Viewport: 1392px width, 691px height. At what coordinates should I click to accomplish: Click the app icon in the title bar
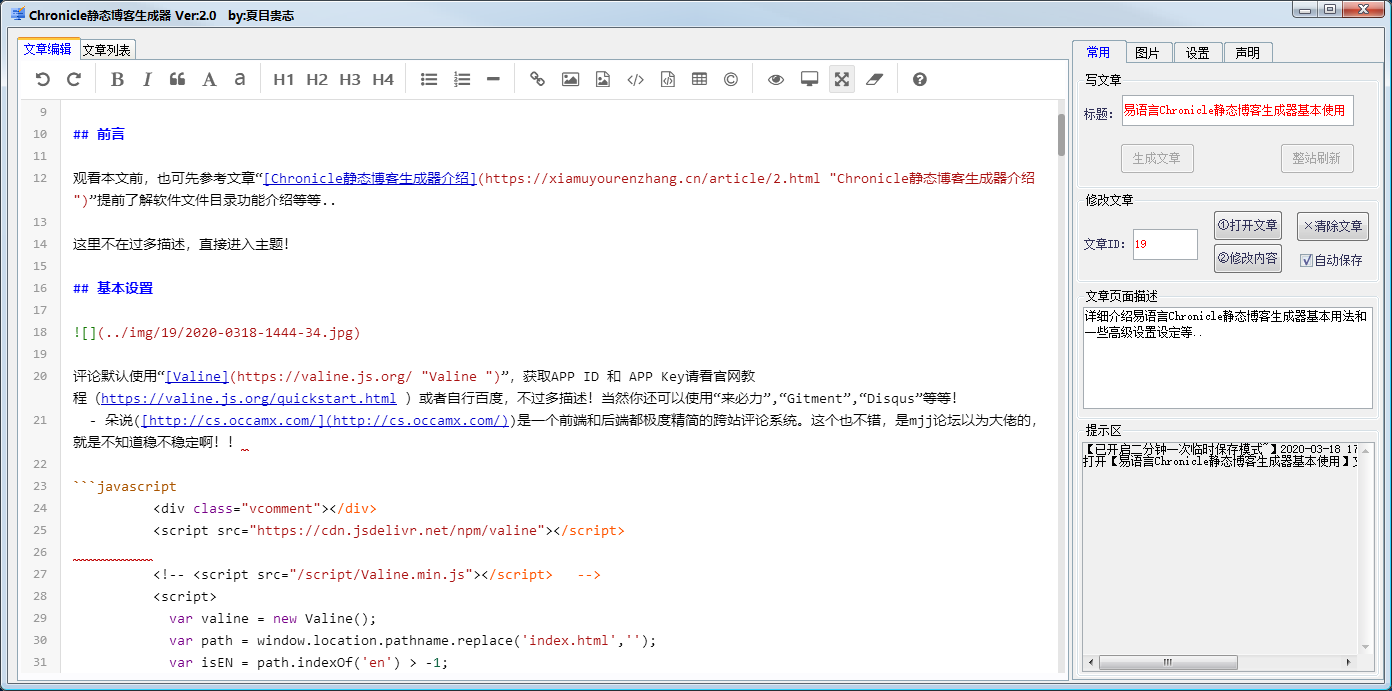17,15
